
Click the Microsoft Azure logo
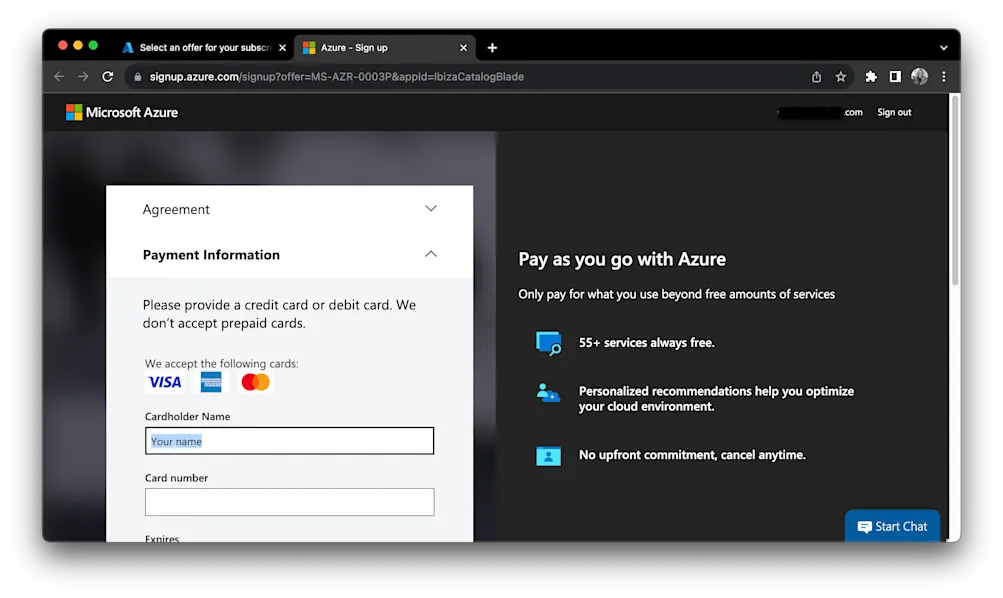click(121, 112)
